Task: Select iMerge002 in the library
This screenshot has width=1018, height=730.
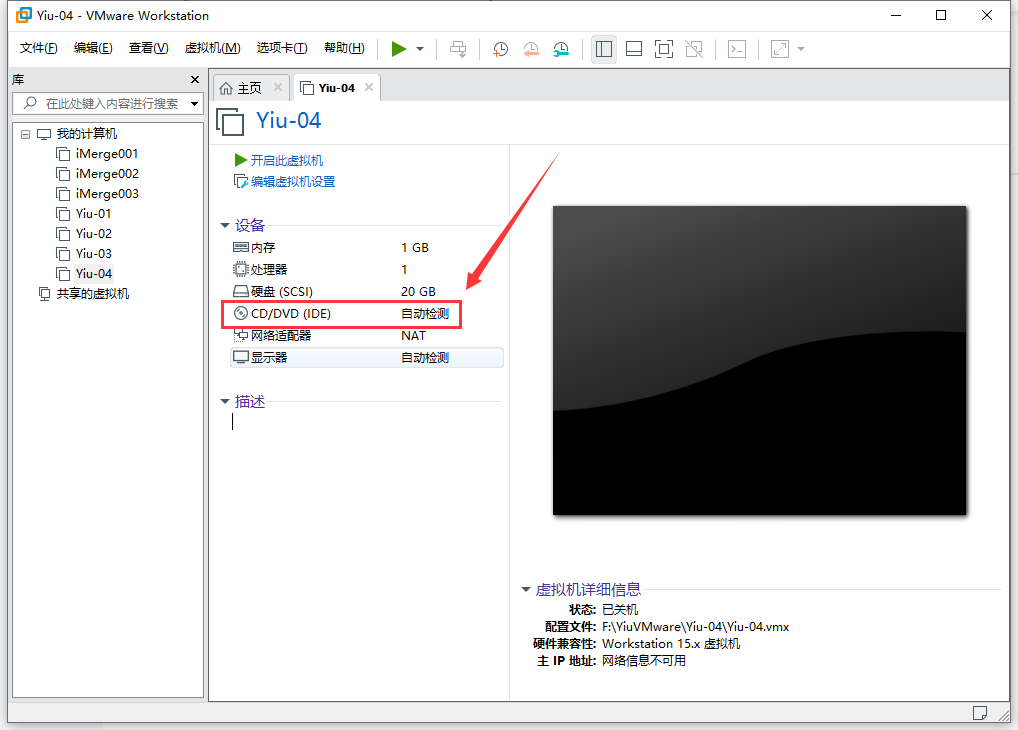Action: 97,174
